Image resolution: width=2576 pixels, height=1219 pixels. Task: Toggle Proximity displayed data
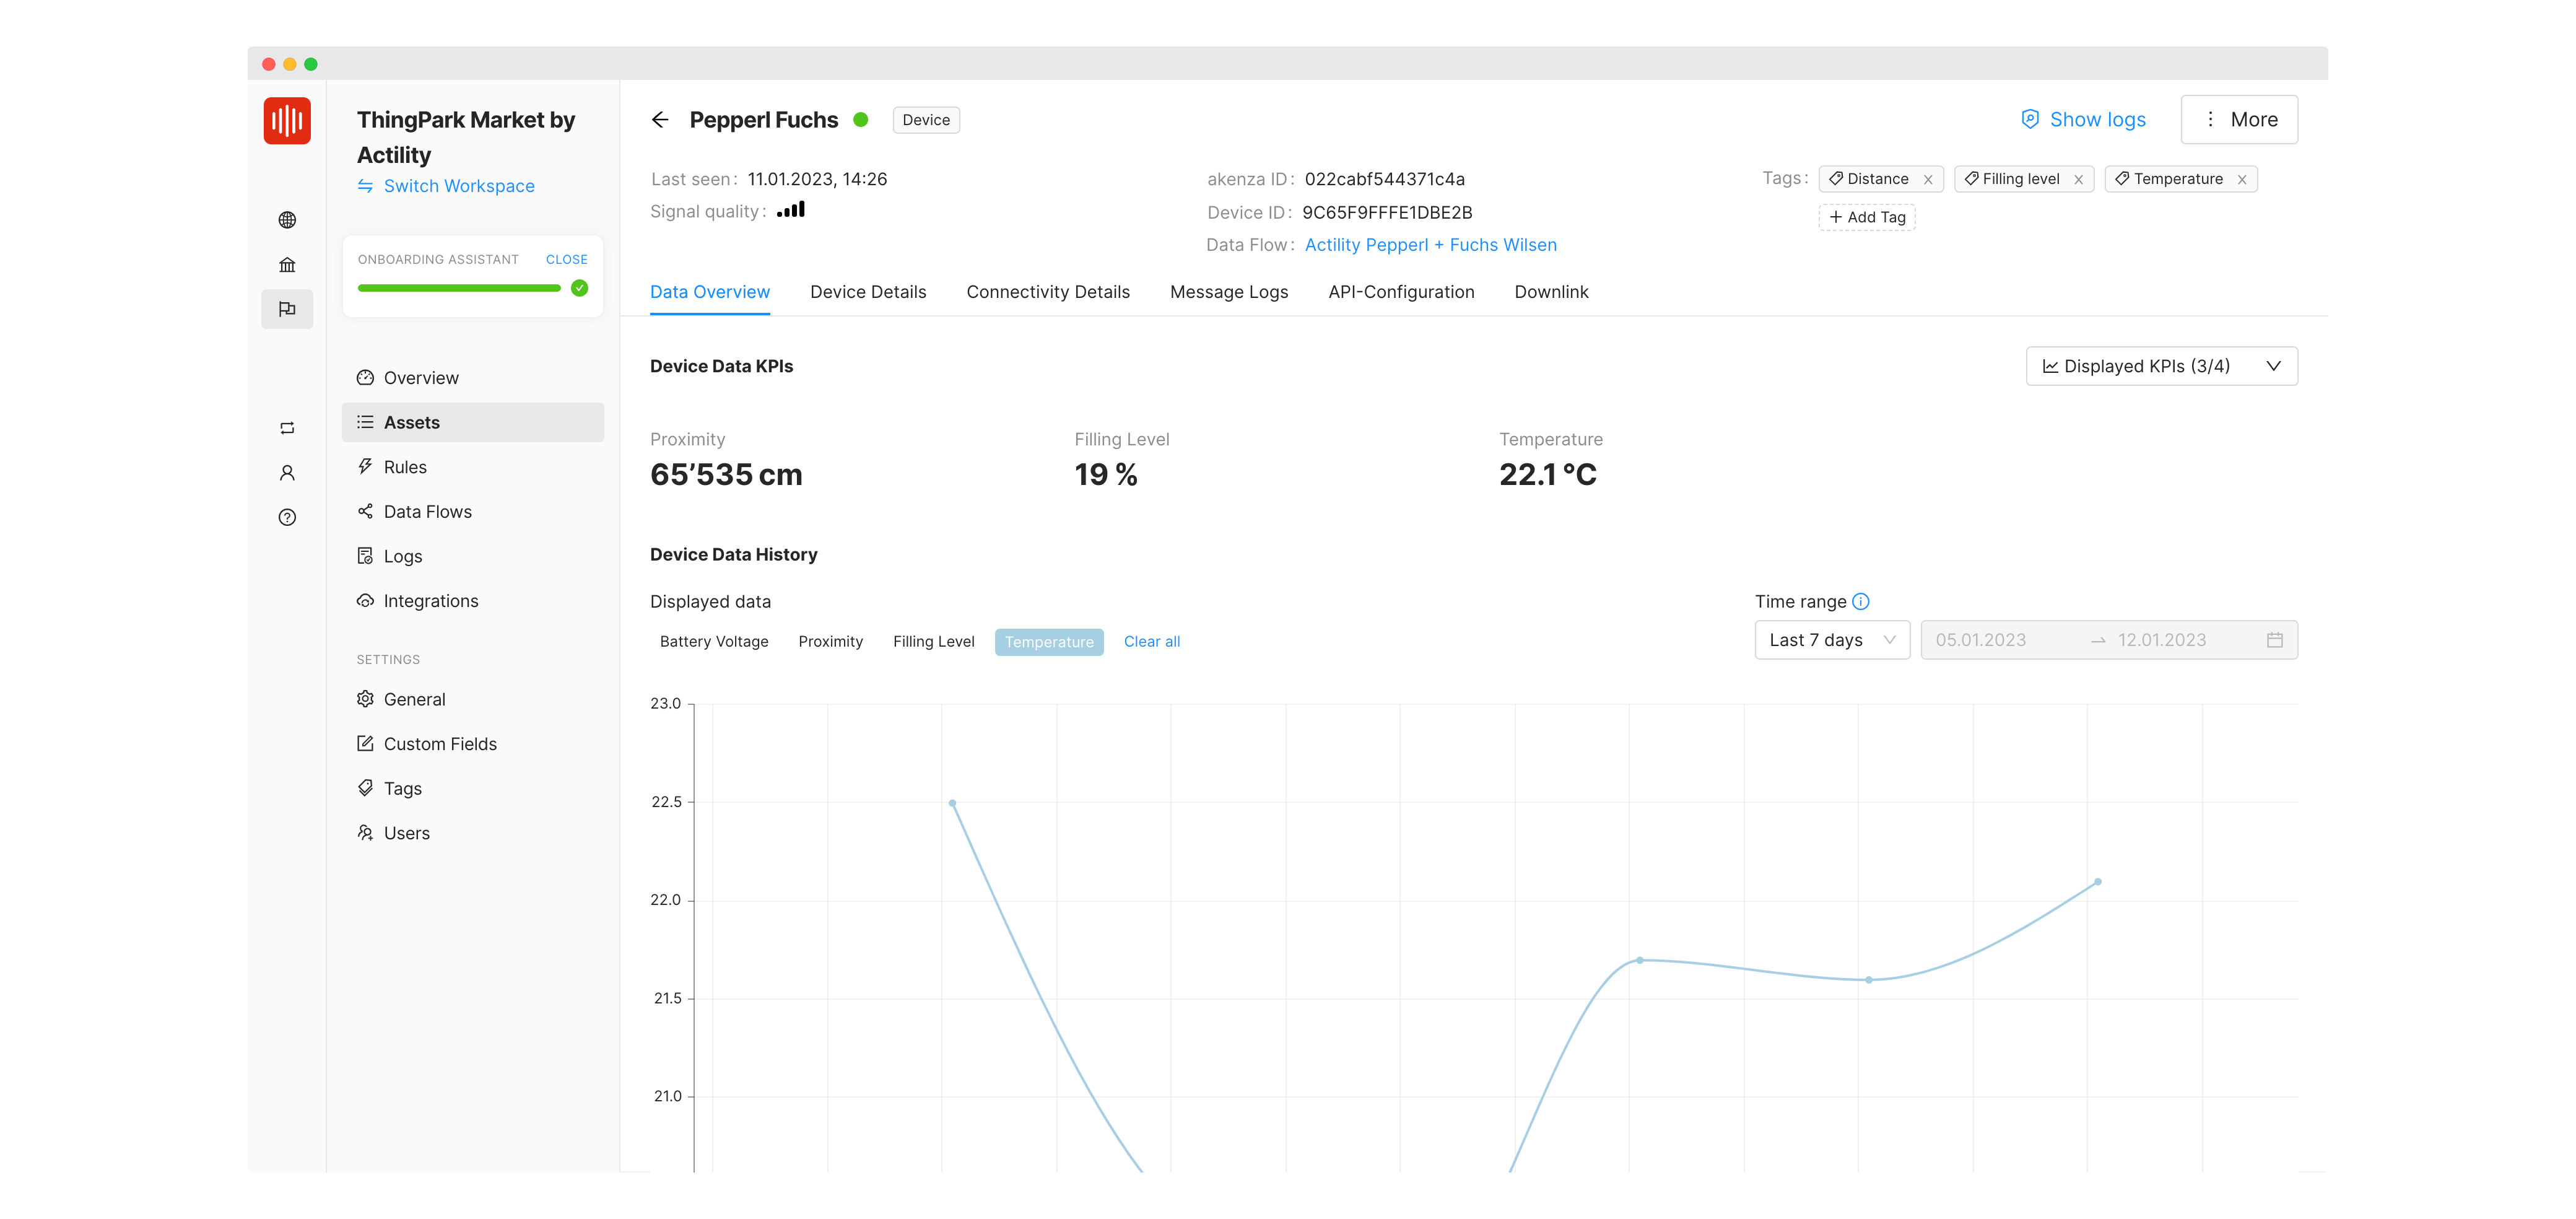click(831, 642)
